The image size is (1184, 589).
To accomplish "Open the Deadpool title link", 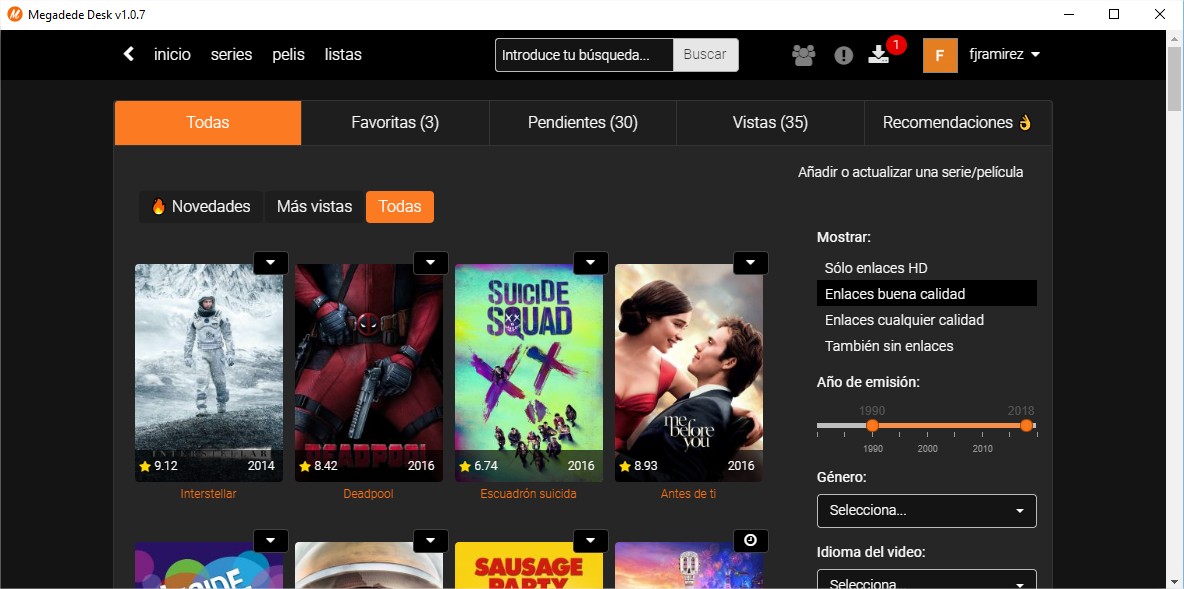I will tap(368, 494).
